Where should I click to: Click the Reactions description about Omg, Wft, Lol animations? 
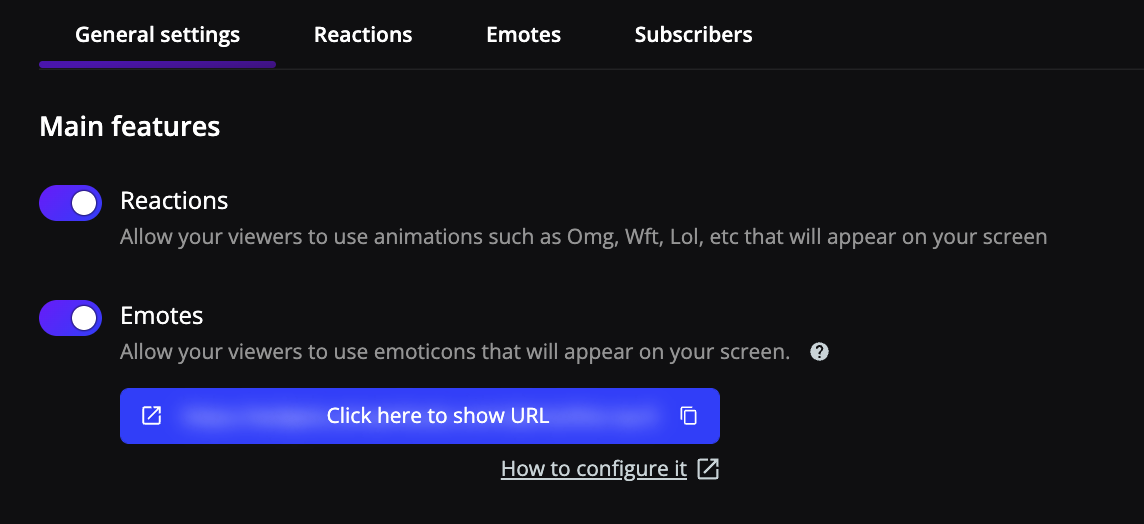(x=584, y=237)
